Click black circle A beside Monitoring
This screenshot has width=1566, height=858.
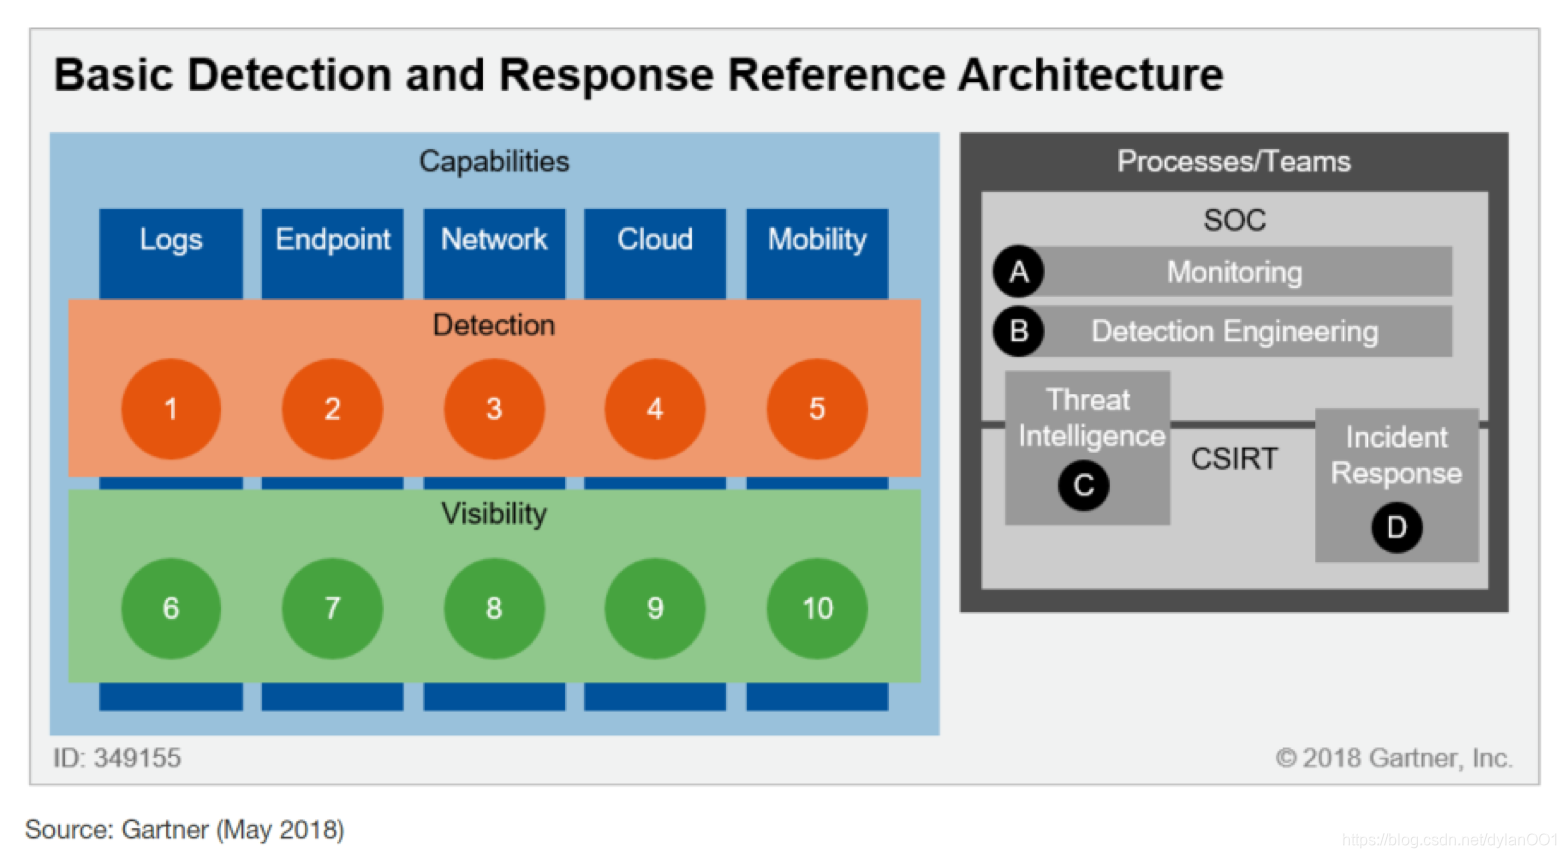(1018, 271)
